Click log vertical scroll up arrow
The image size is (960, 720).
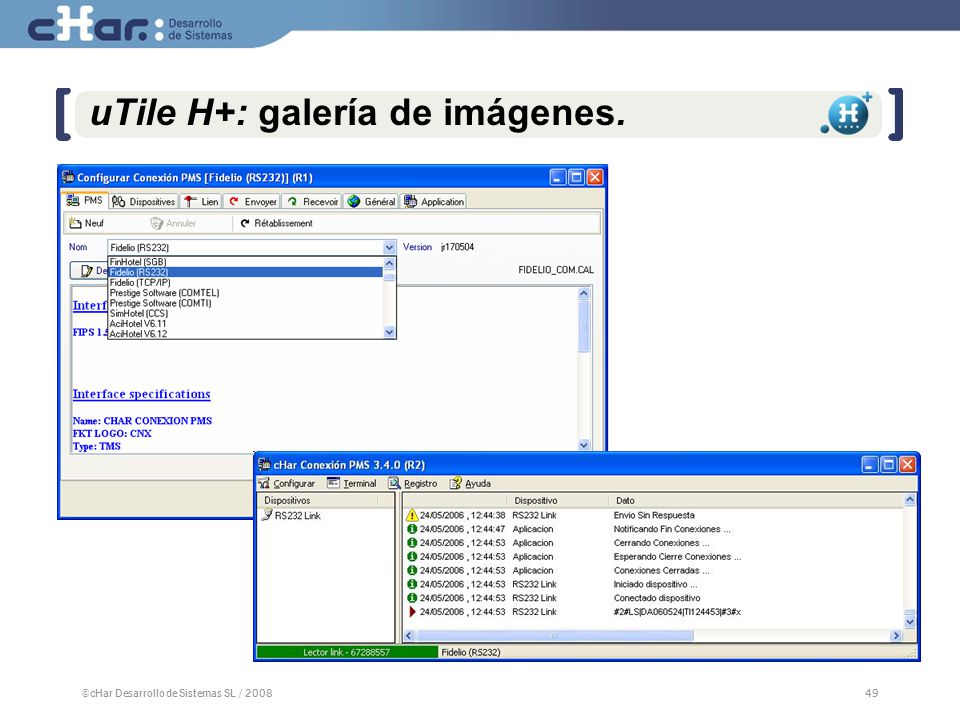coord(910,500)
